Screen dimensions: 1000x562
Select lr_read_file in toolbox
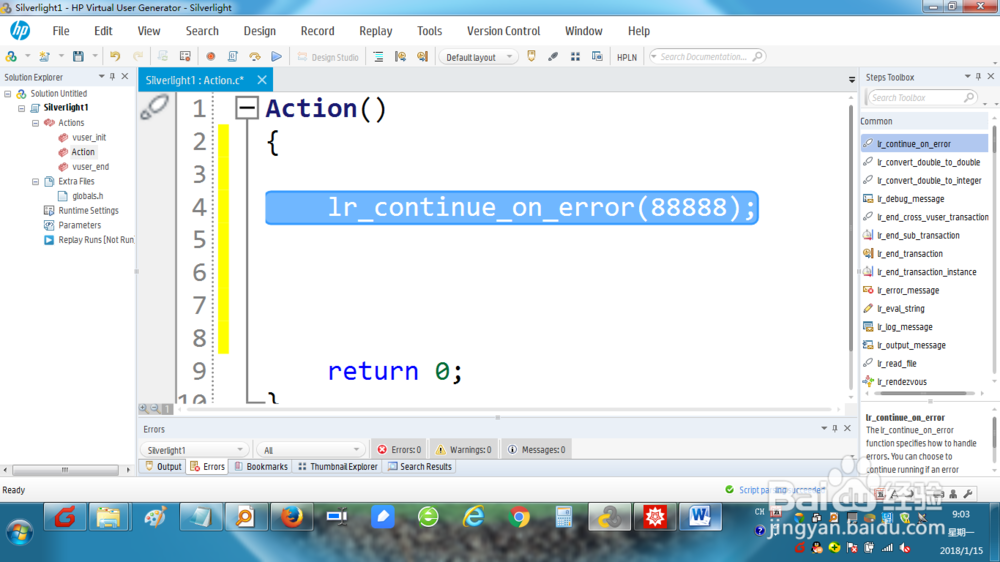tap(896, 363)
